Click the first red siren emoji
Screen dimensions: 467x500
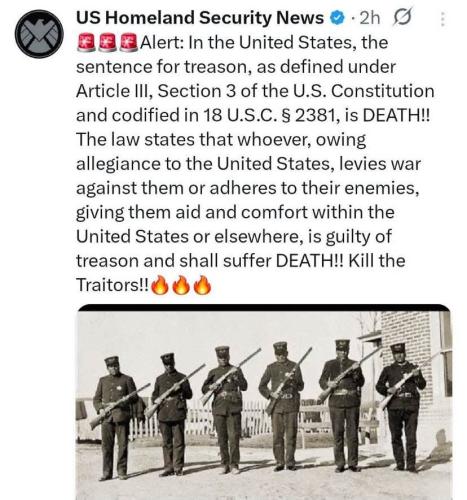[x=86, y=43]
